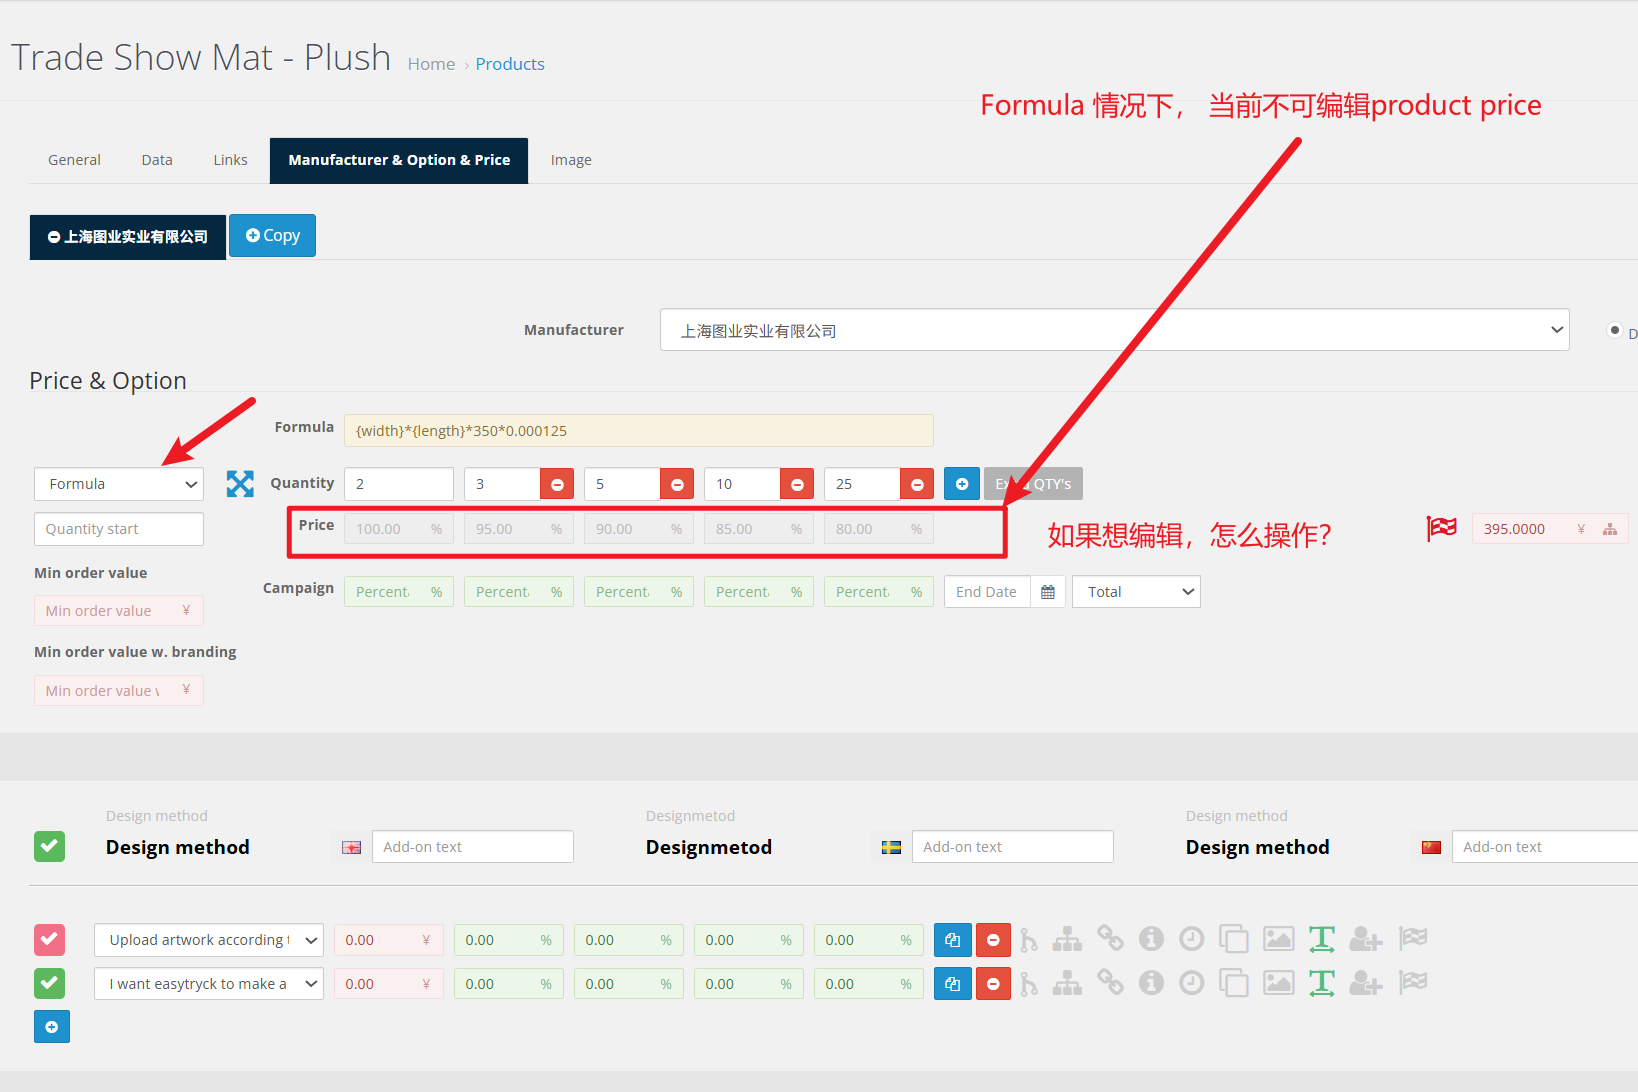The width and height of the screenshot is (1638, 1092).
Task: Open the calendar picker next to End Date
Action: click(1048, 592)
